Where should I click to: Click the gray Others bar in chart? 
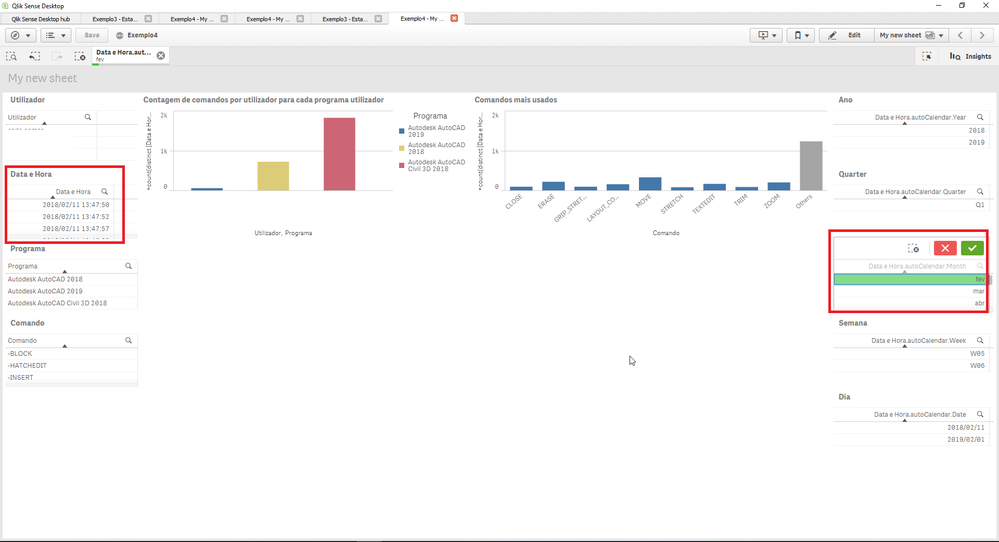(x=811, y=166)
